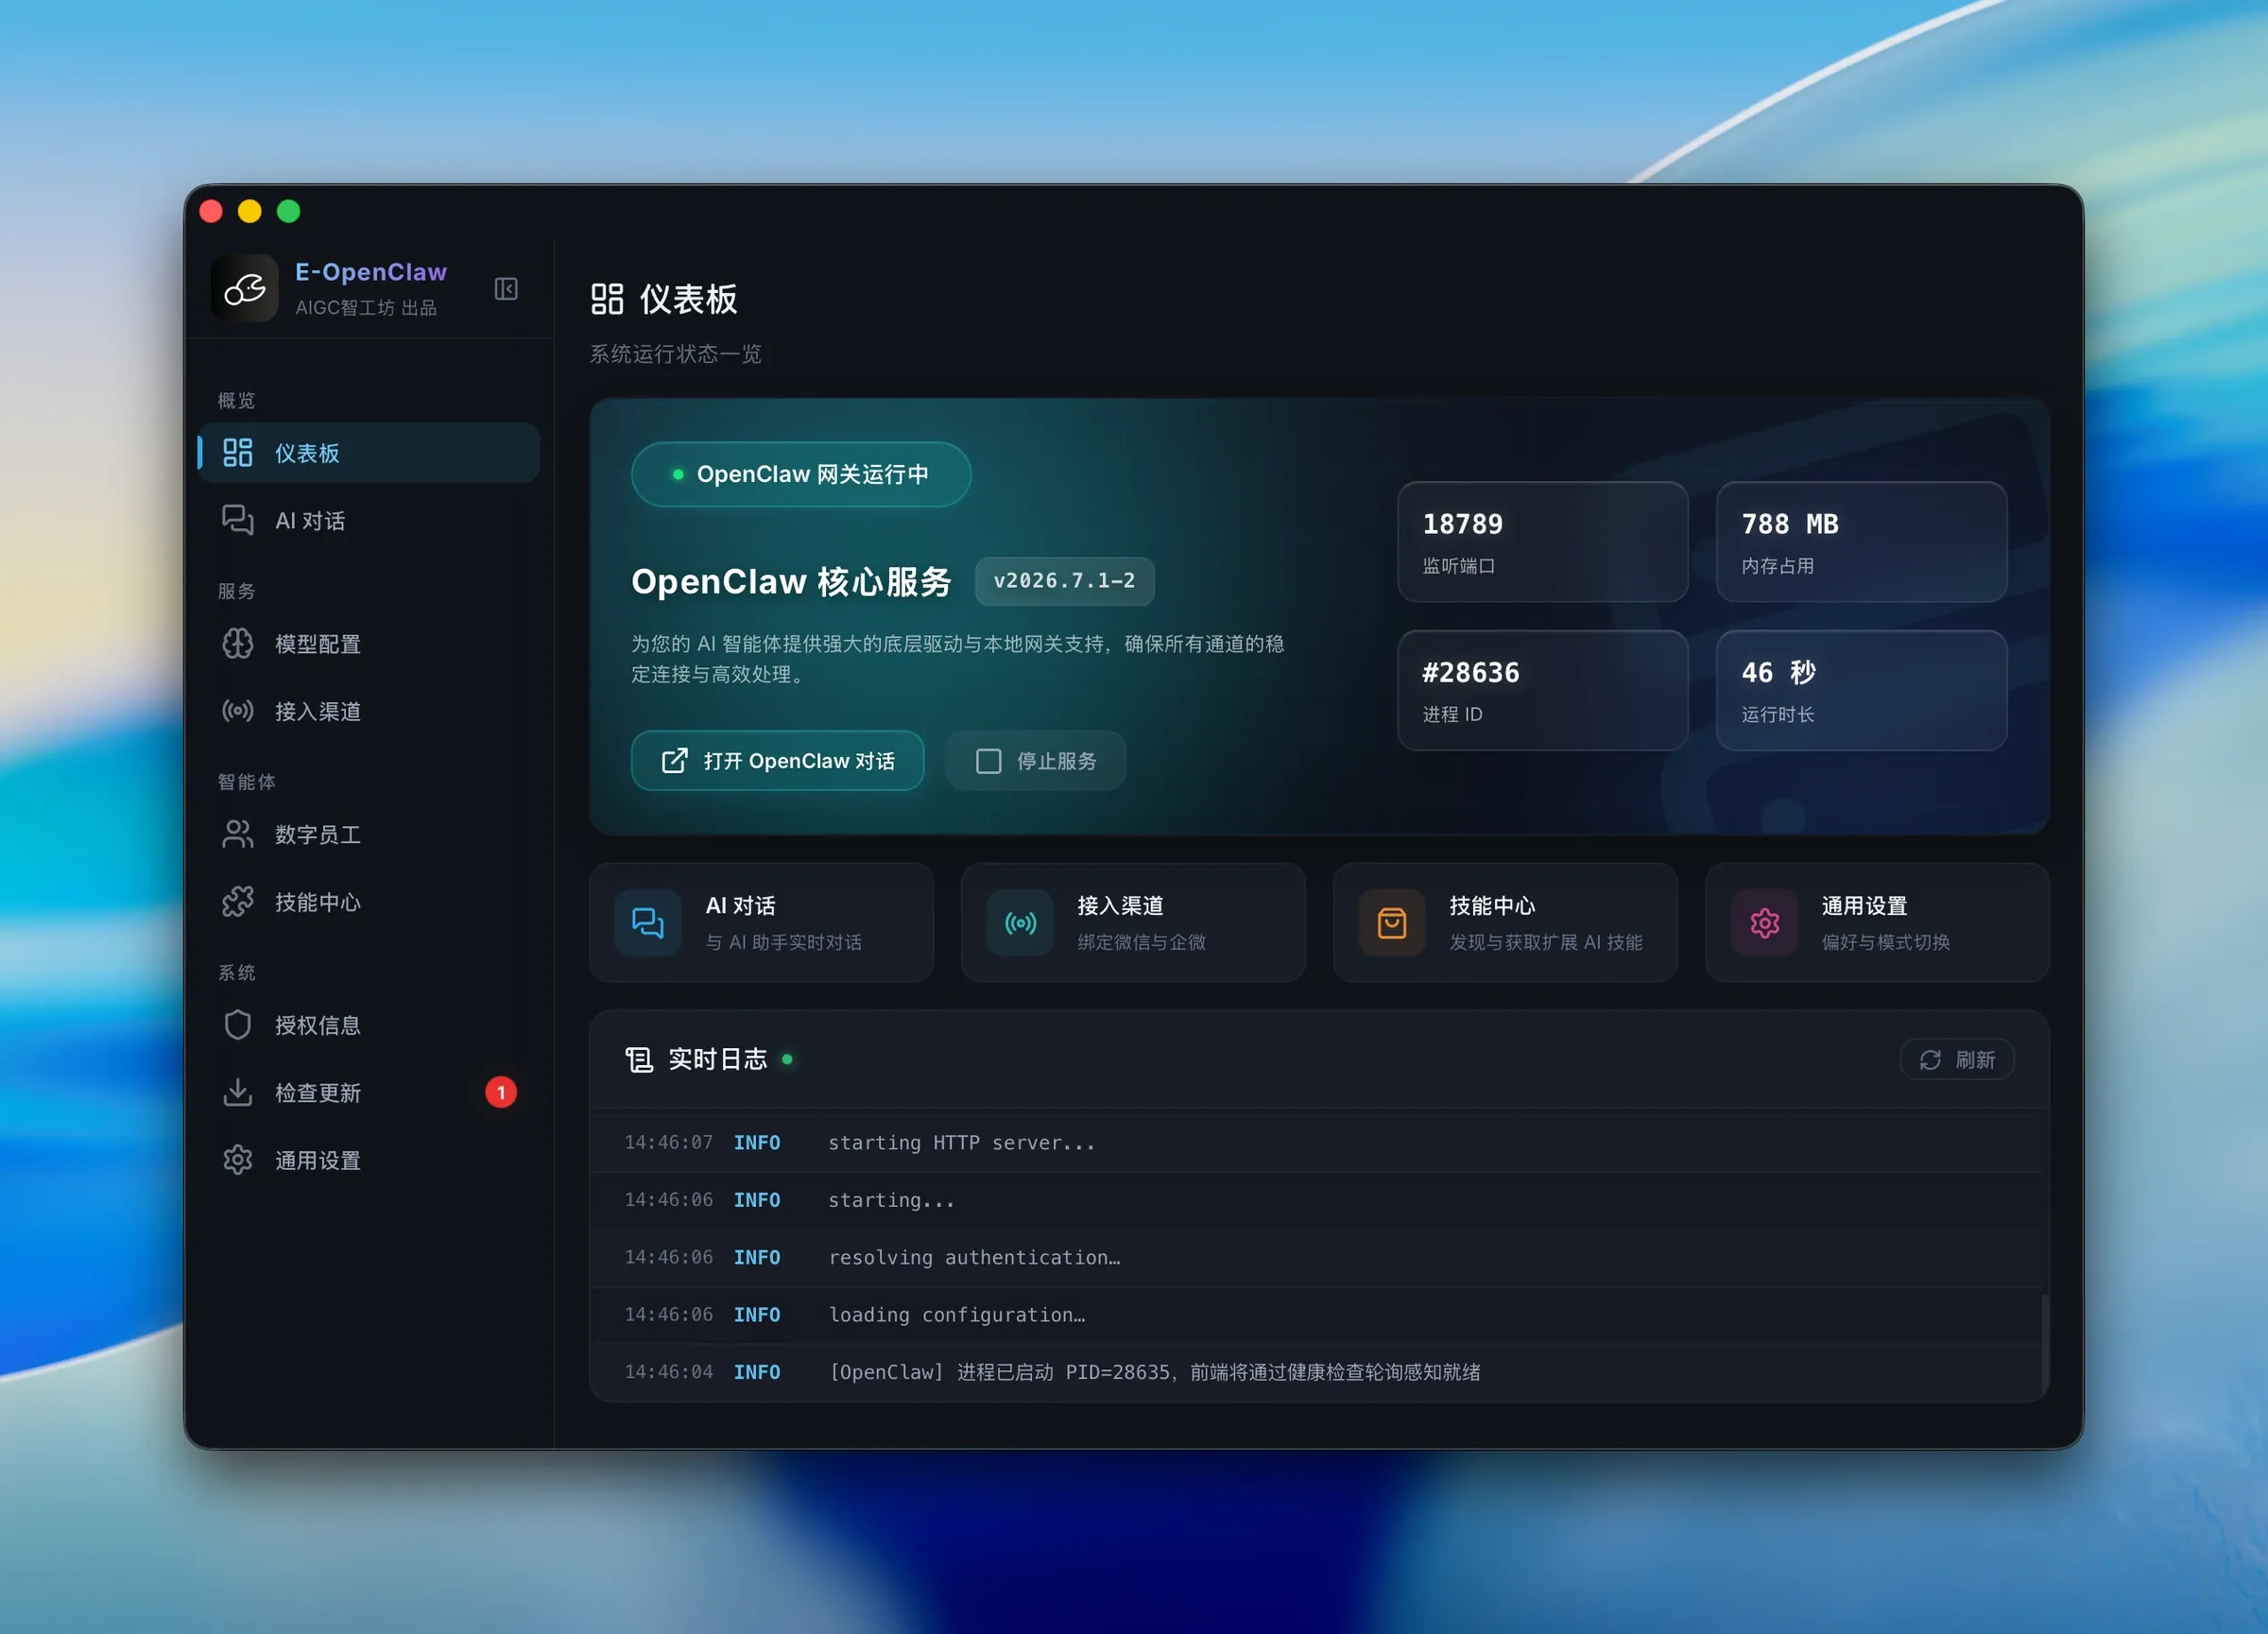Click the 停止服务 button

(1035, 761)
